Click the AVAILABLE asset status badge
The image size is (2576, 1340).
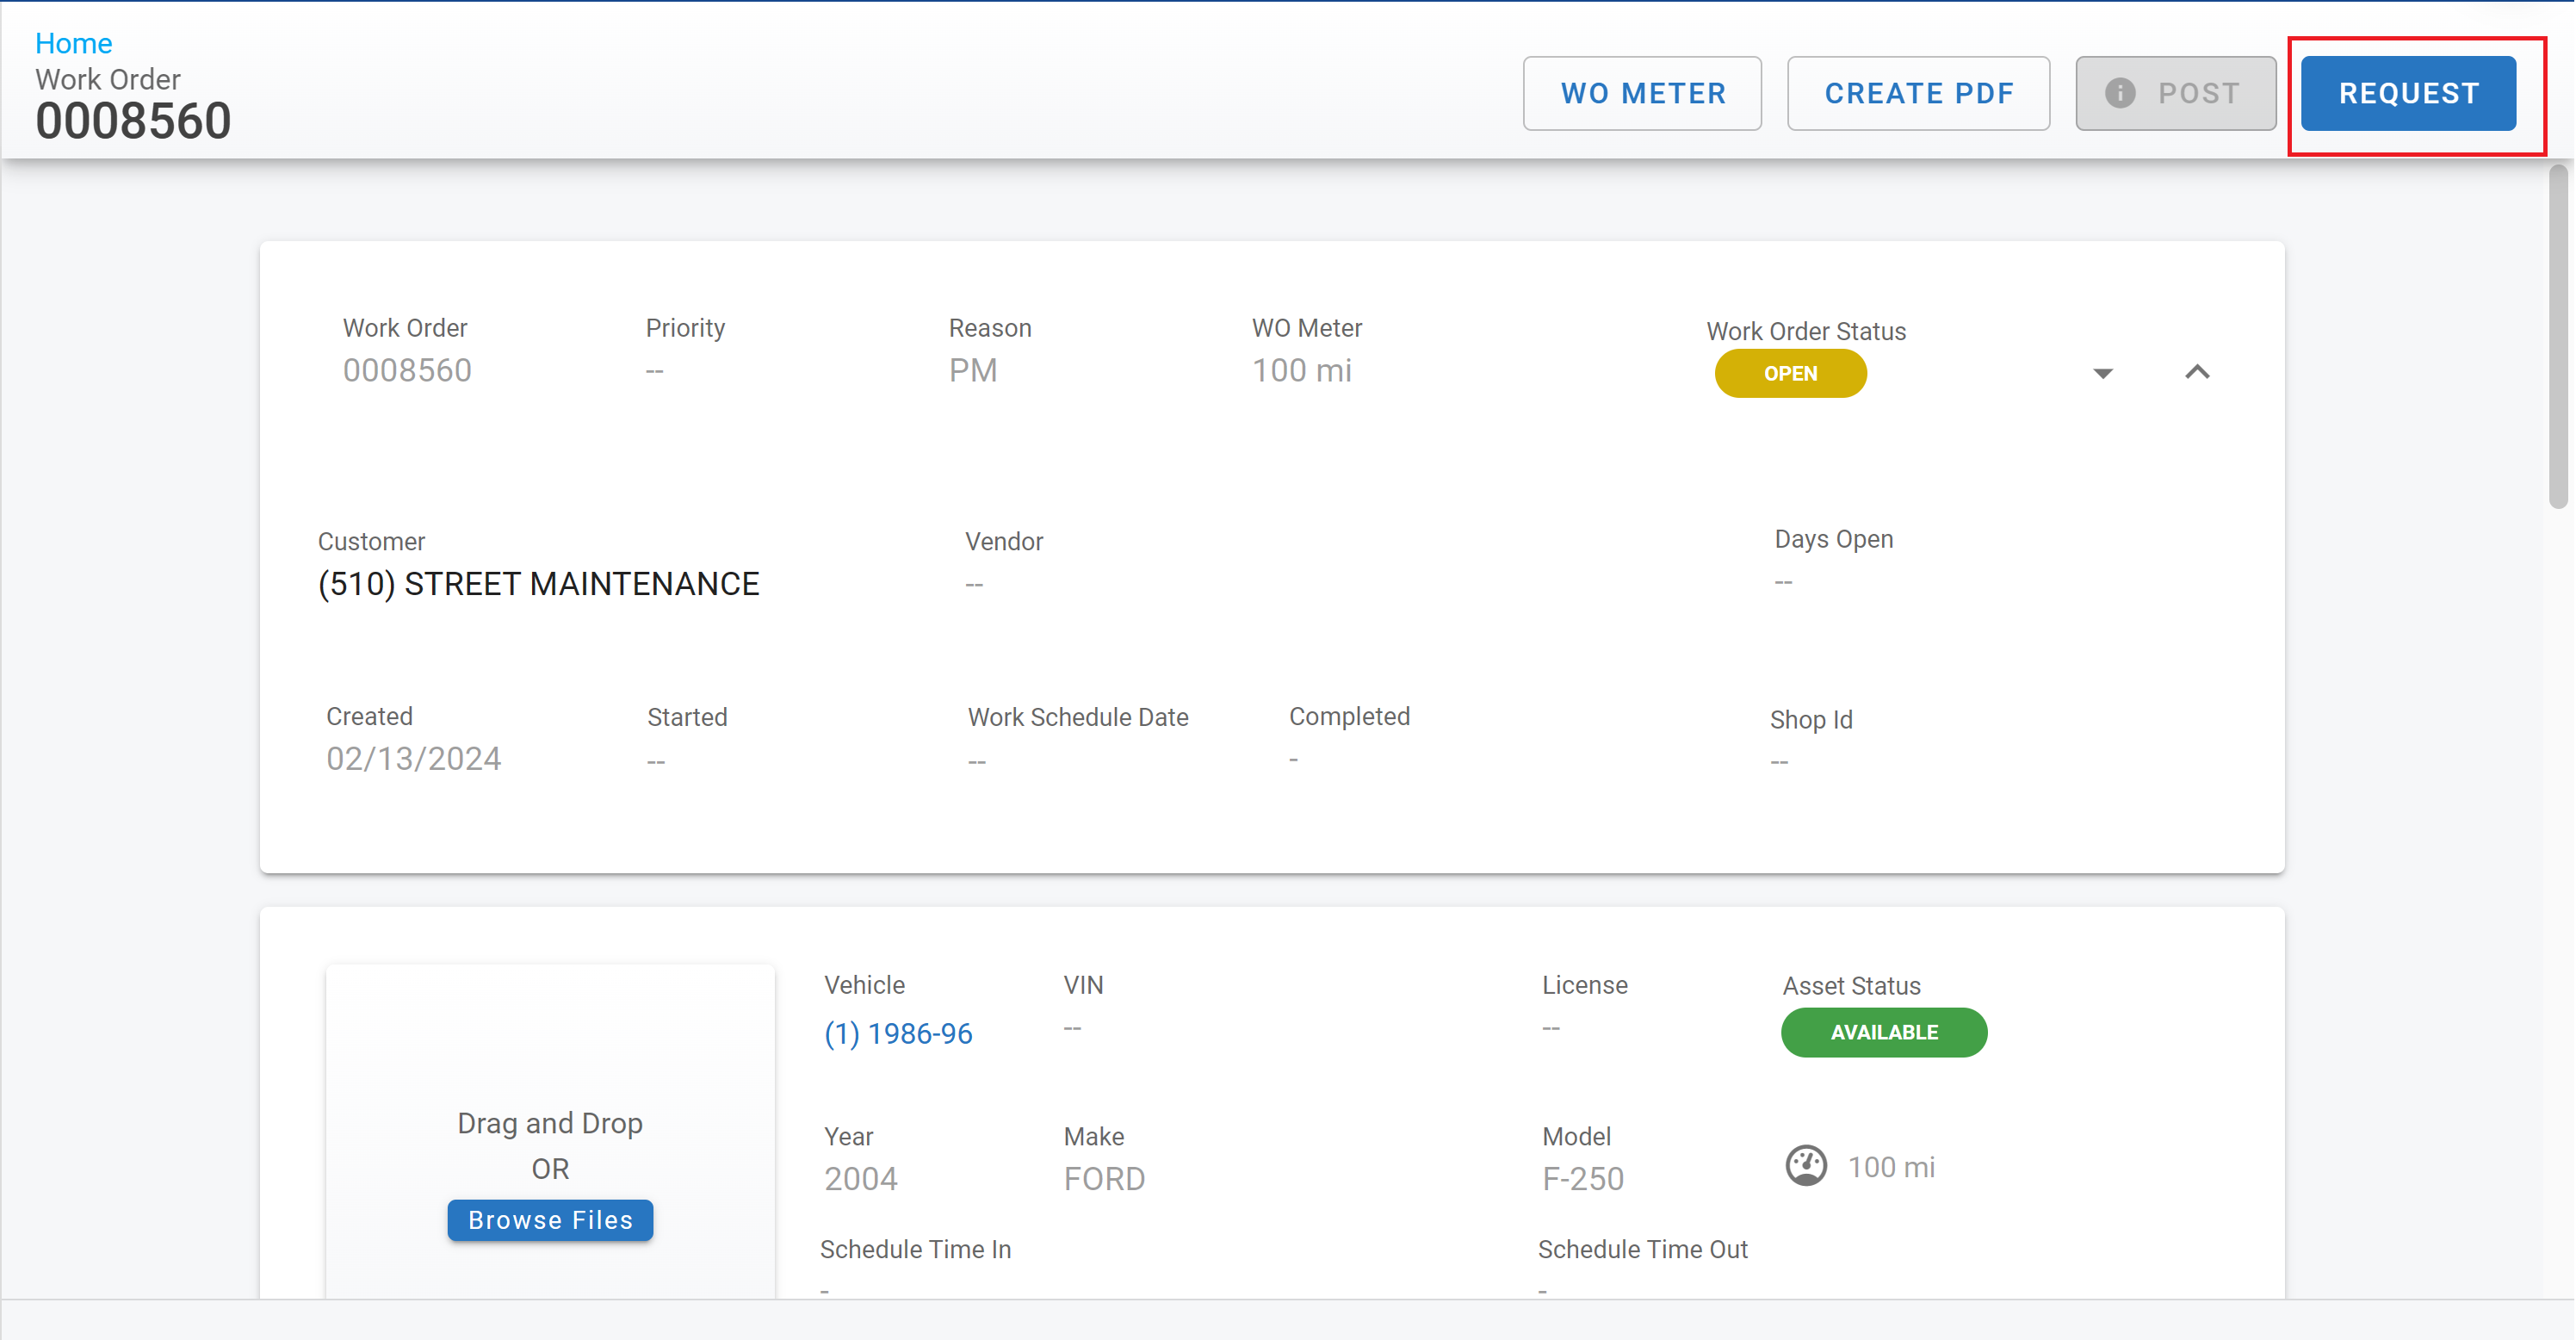coord(1883,1032)
